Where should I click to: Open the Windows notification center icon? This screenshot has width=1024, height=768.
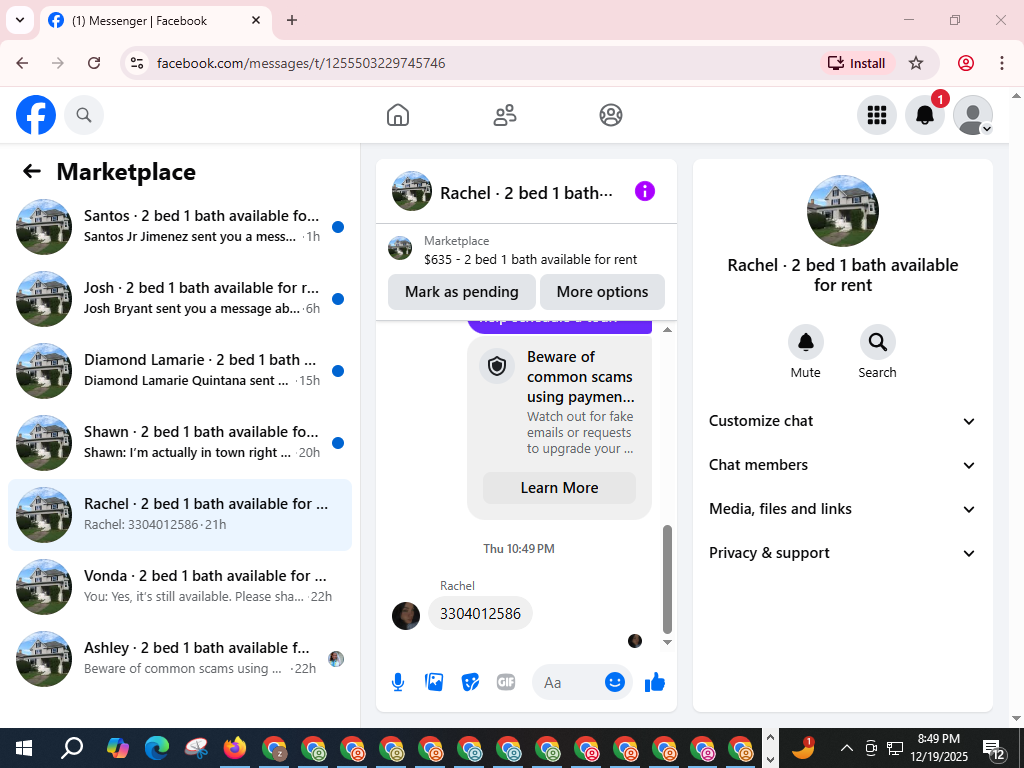994,748
